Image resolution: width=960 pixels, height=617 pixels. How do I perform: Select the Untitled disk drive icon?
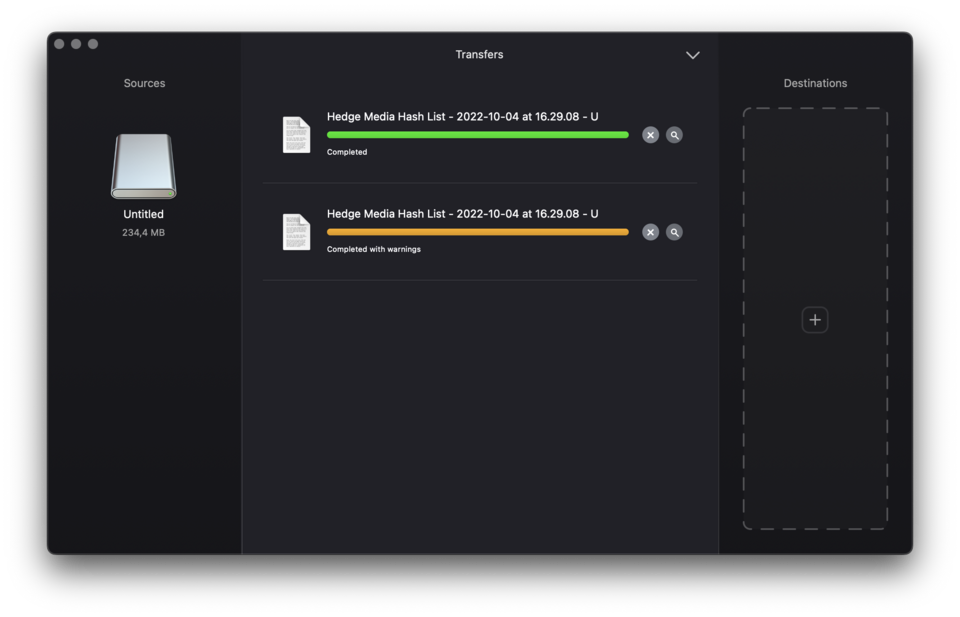[143, 166]
